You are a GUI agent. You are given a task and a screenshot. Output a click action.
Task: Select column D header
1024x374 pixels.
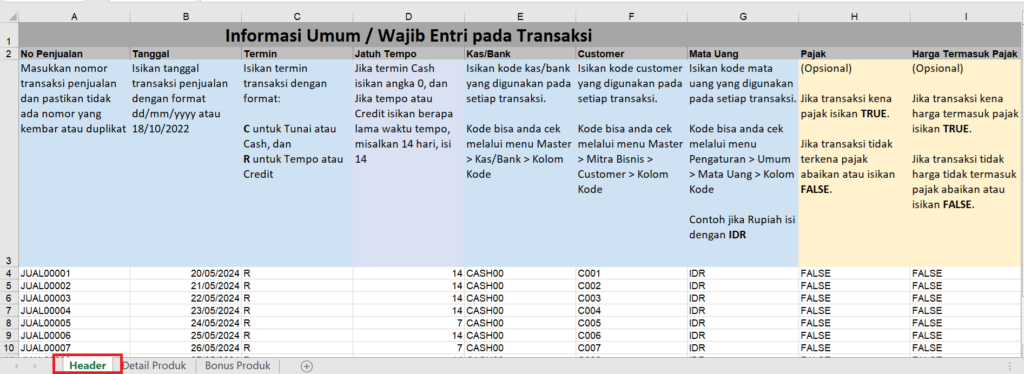coord(408,16)
